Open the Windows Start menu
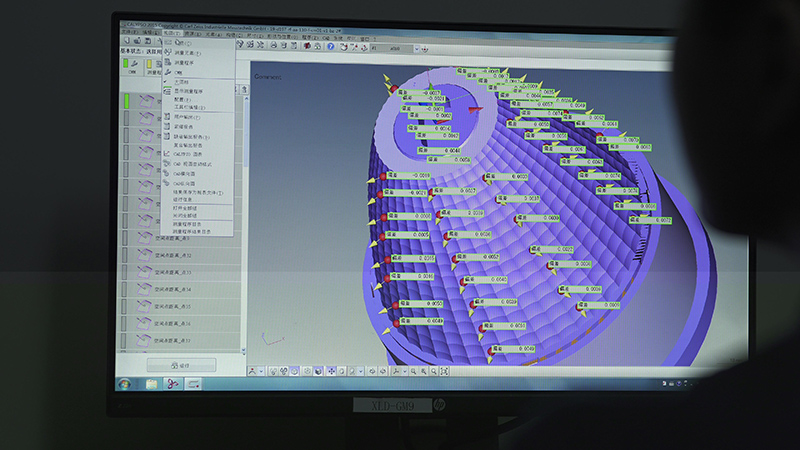This screenshot has height=450, width=800. pos(124,384)
